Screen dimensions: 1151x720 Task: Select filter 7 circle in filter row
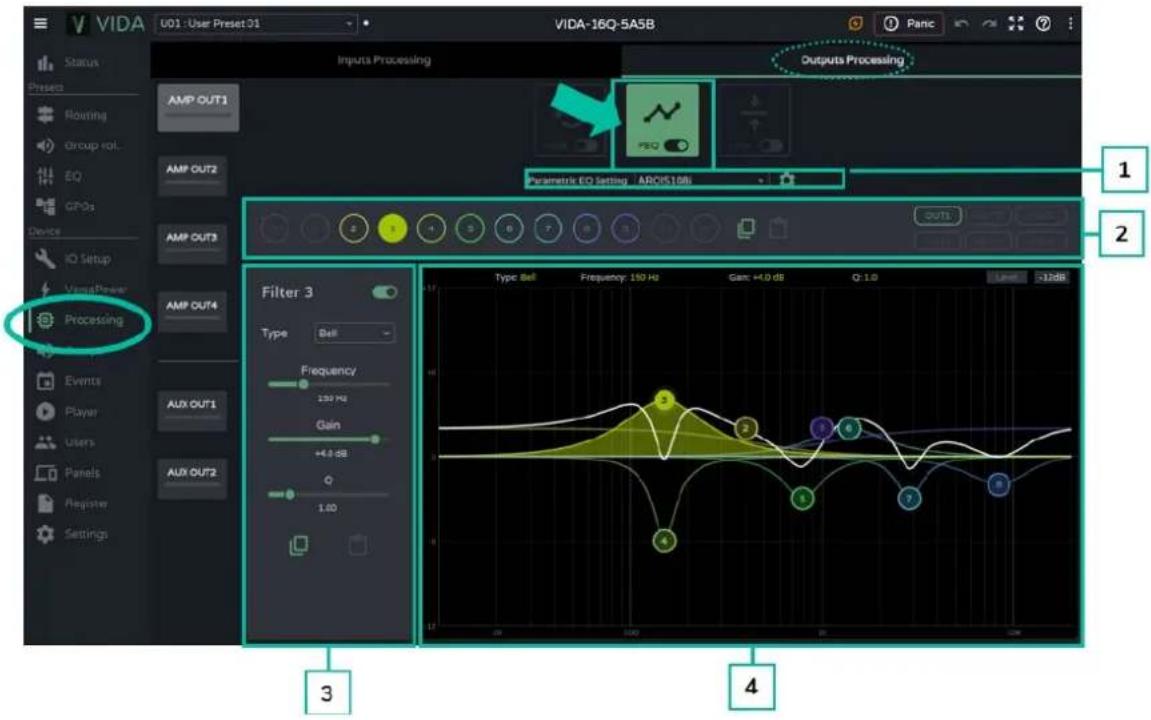[548, 229]
